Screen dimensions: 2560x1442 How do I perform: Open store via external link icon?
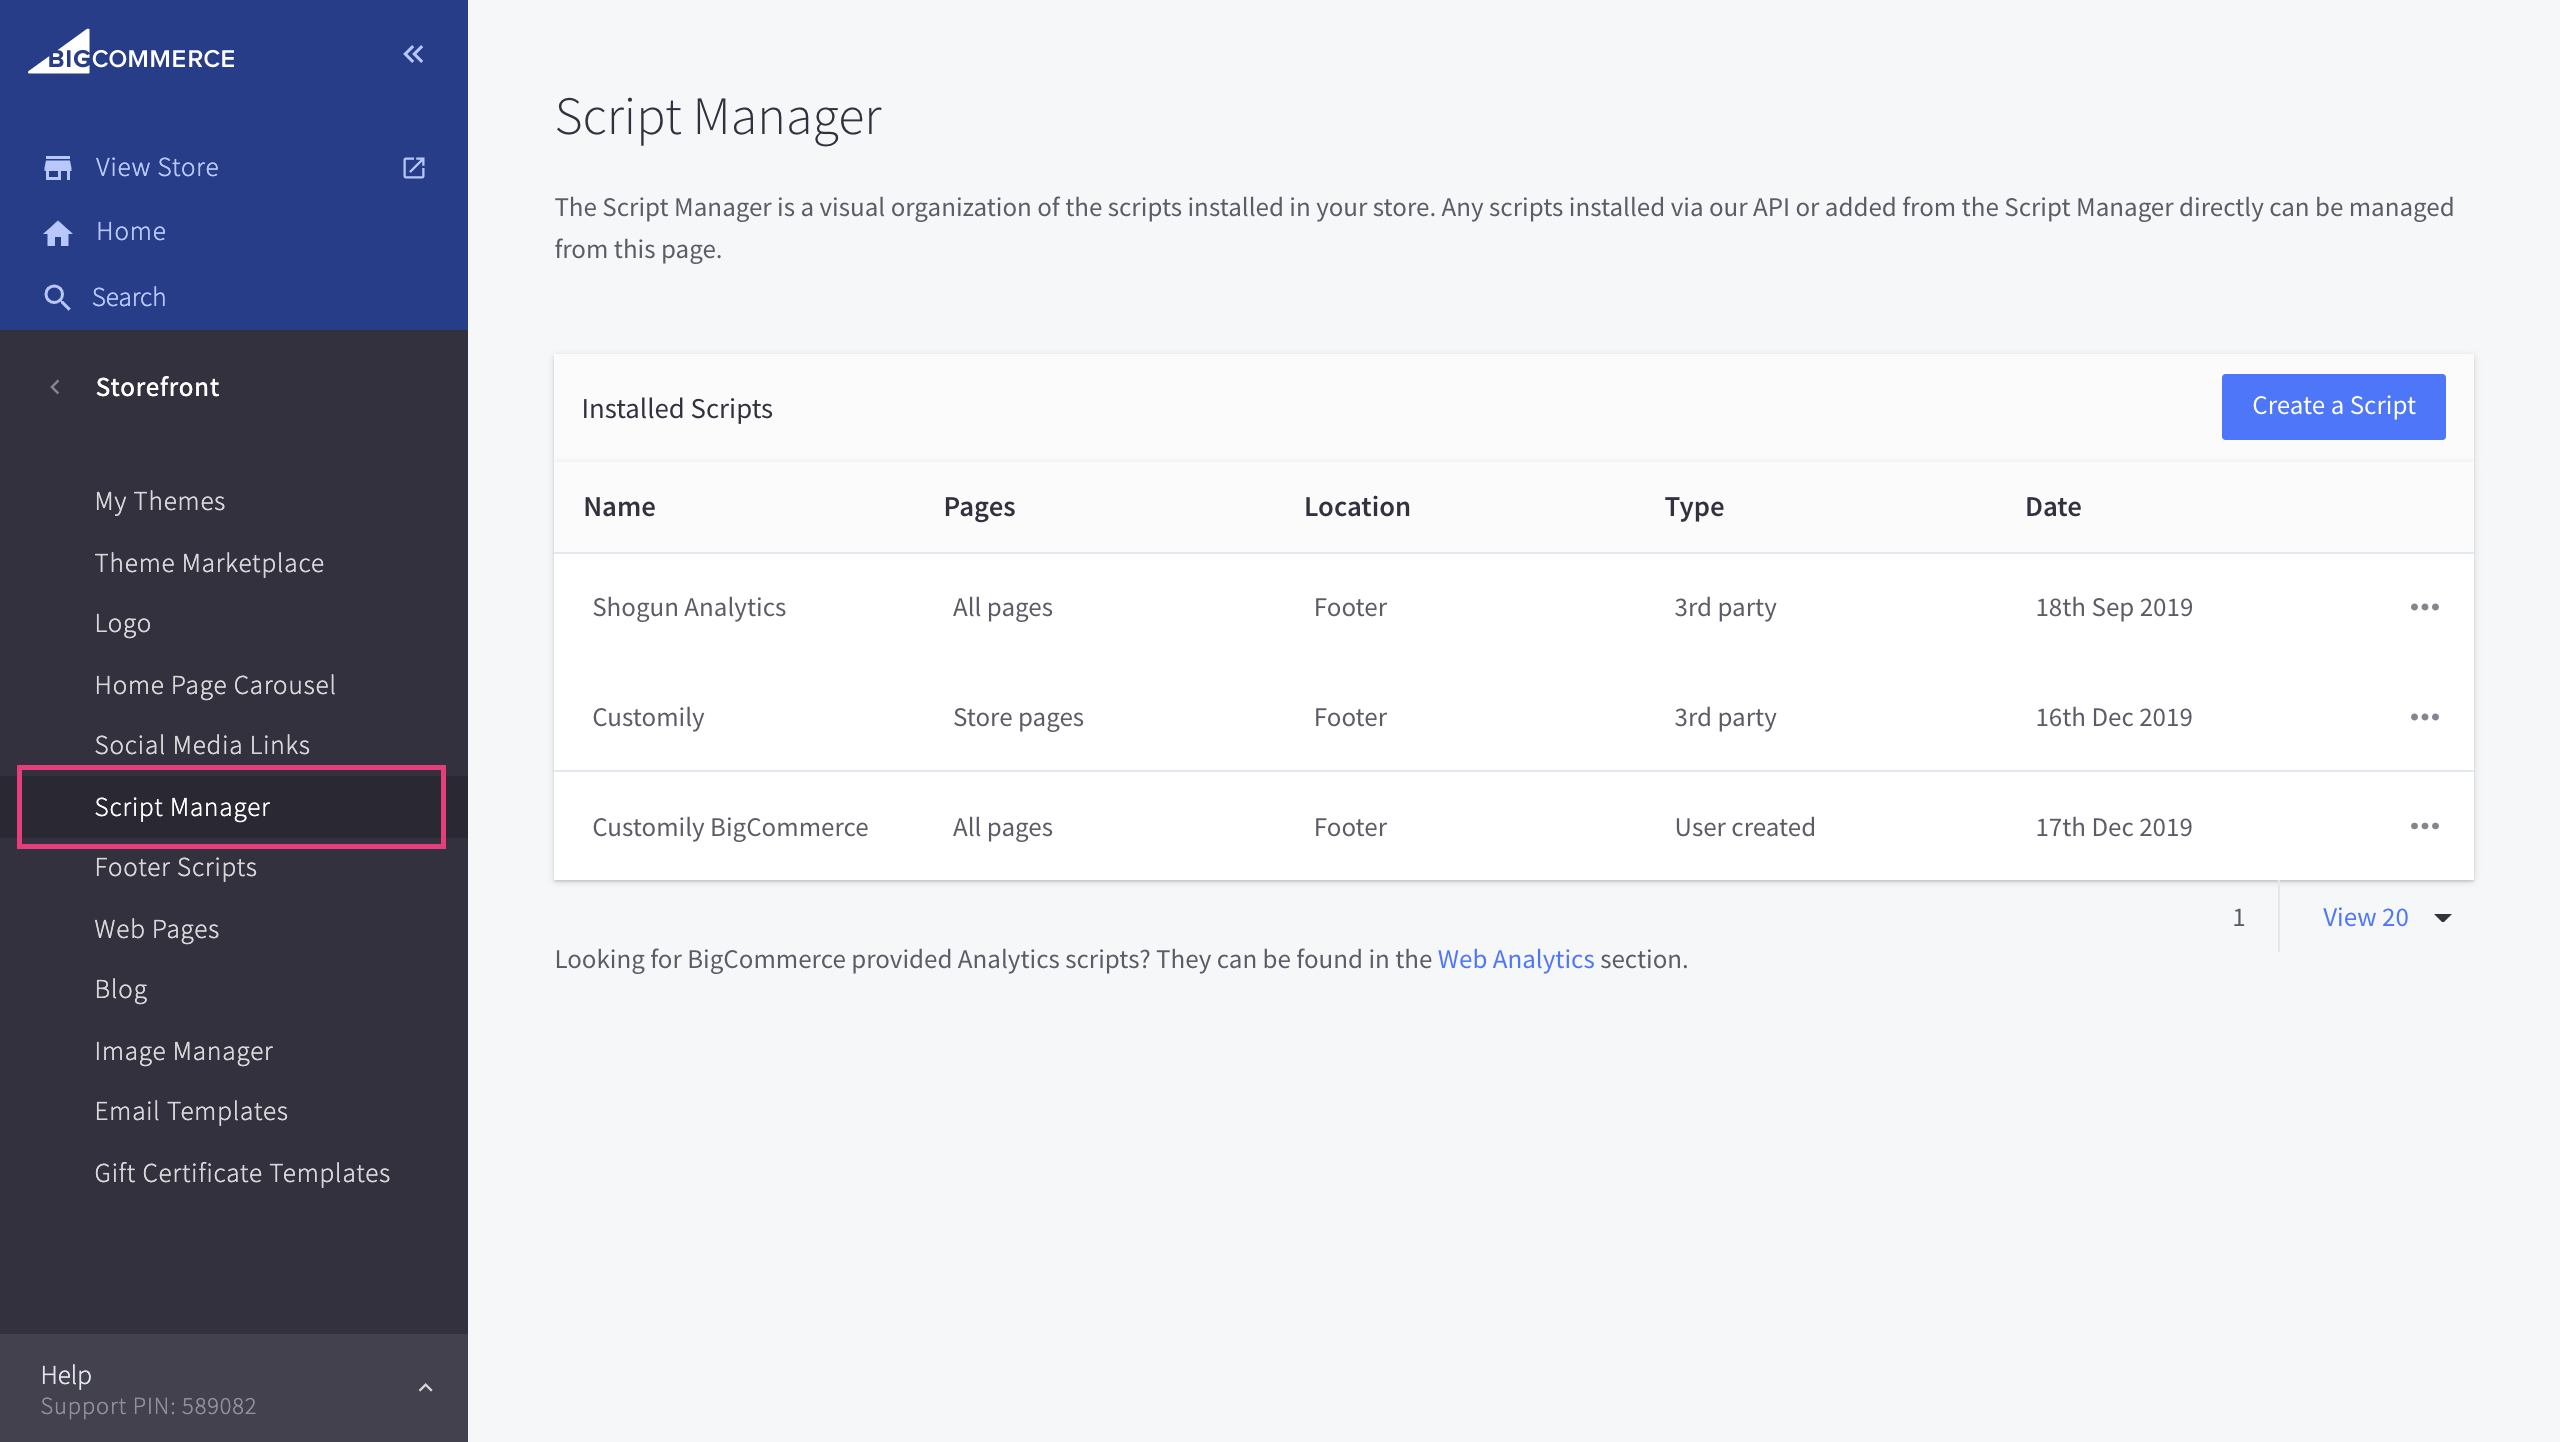pyautogui.click(x=414, y=167)
